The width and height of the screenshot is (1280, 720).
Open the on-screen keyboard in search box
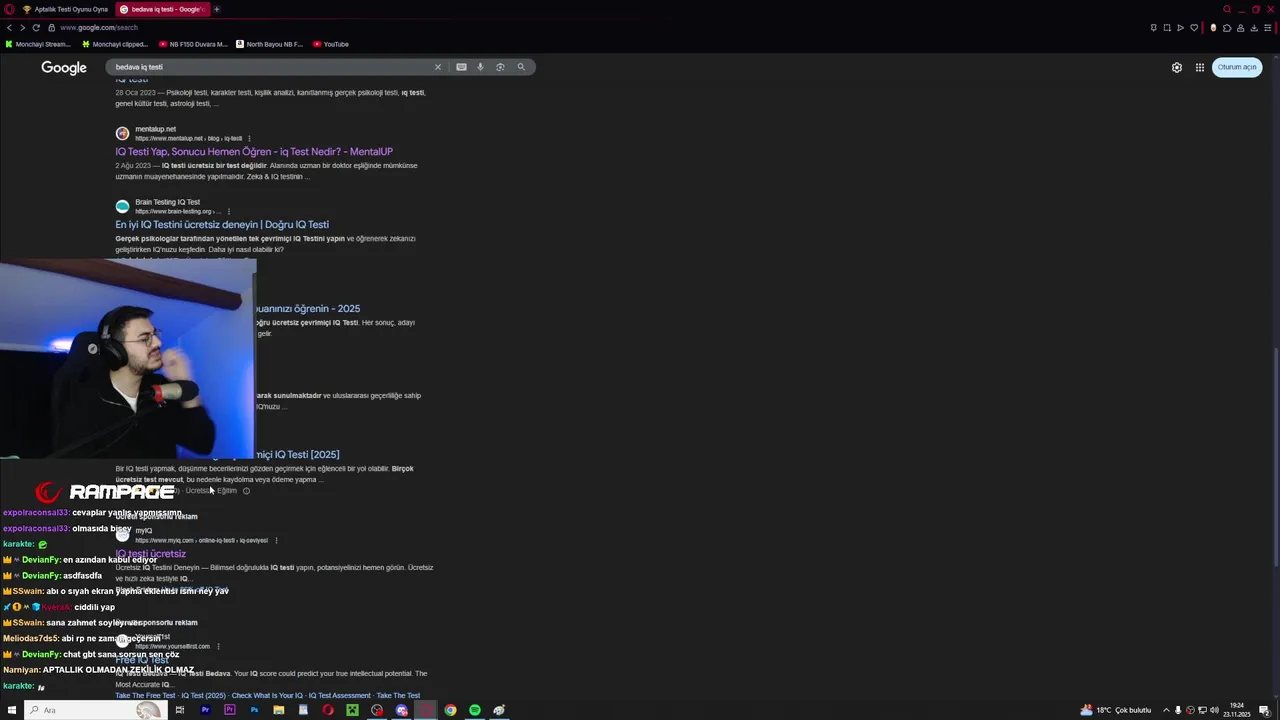[x=461, y=67]
